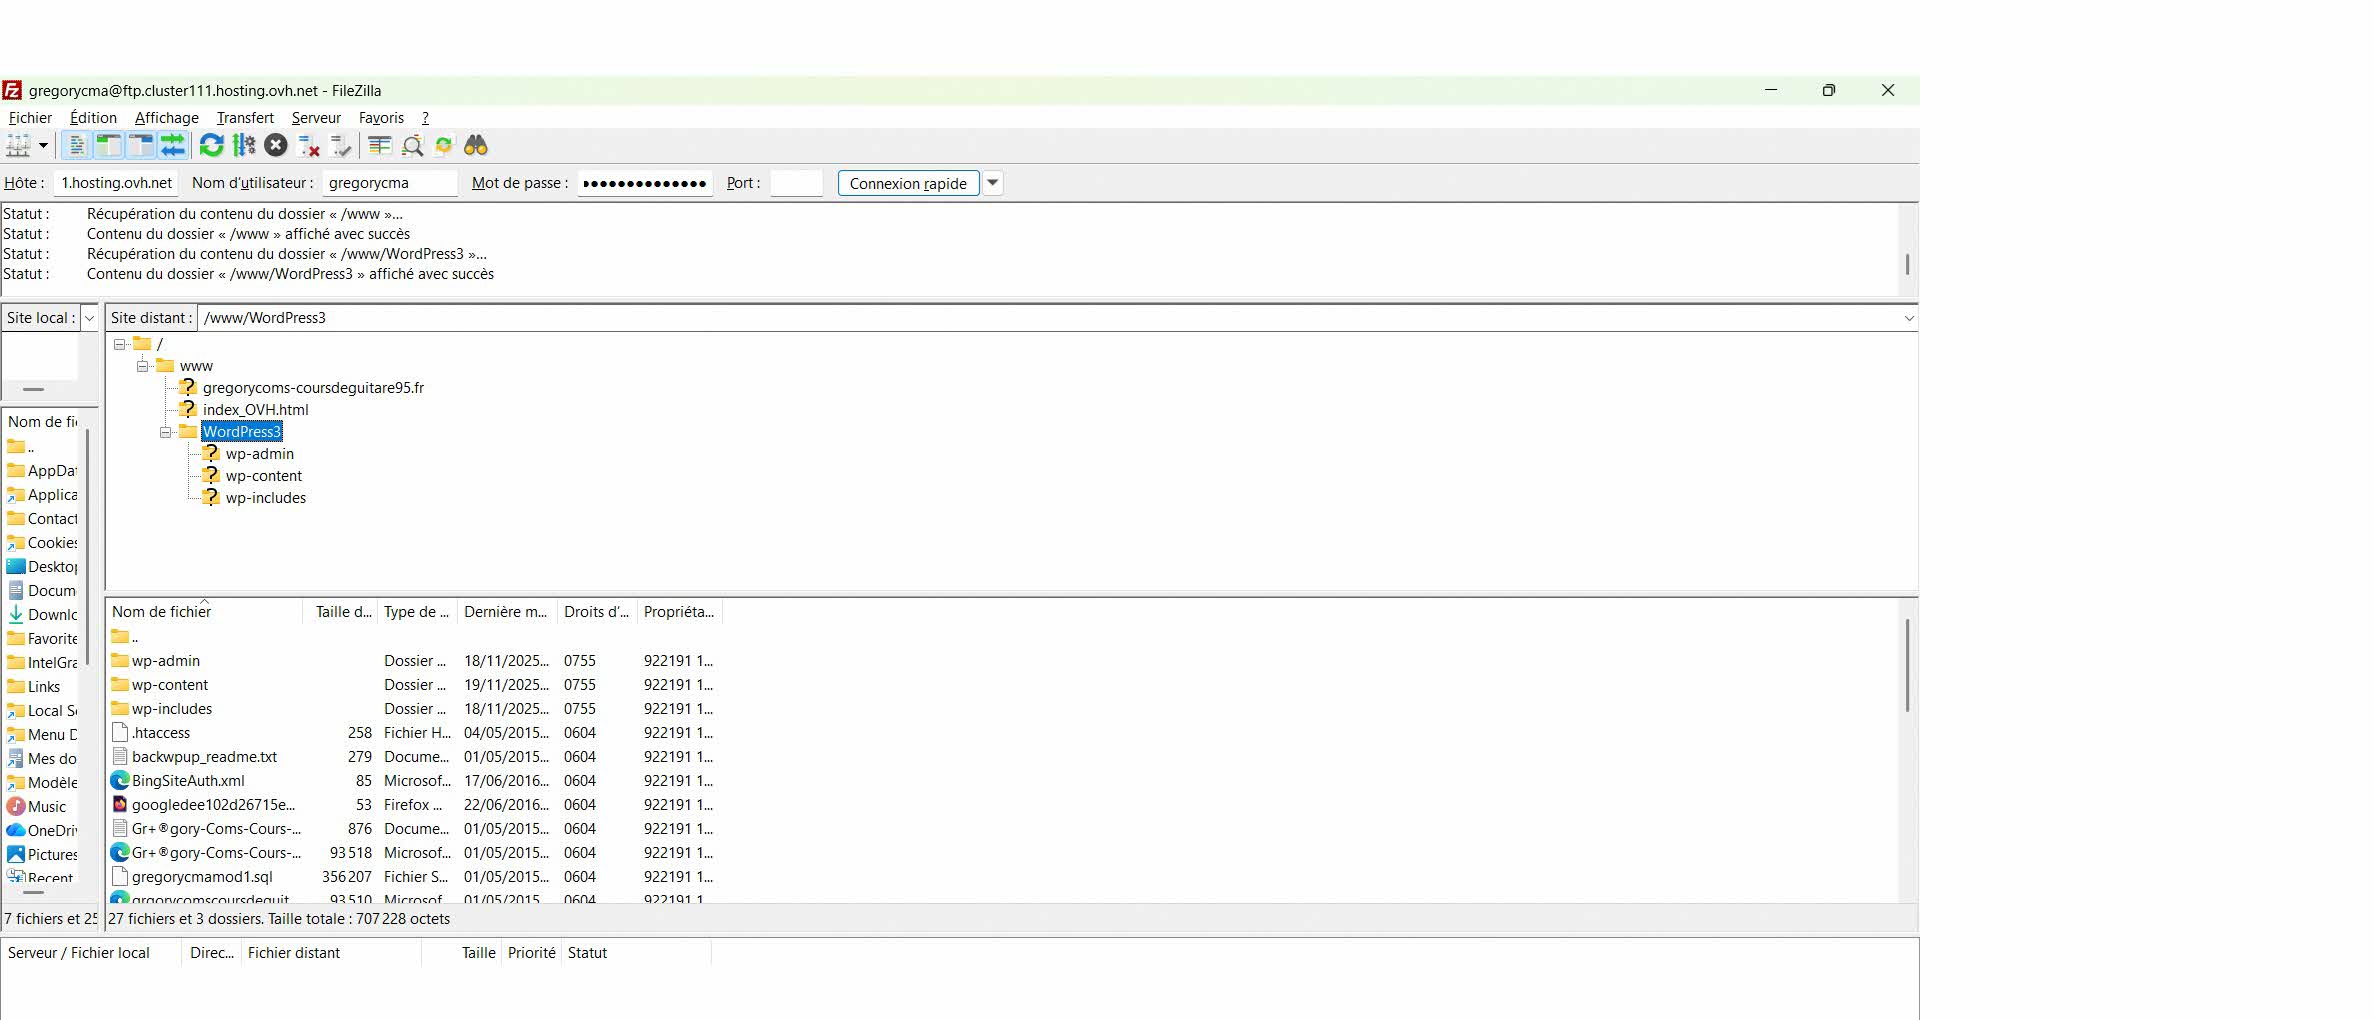Click the remote file list vertical scrollbar
2374x1020 pixels.
(1907, 665)
